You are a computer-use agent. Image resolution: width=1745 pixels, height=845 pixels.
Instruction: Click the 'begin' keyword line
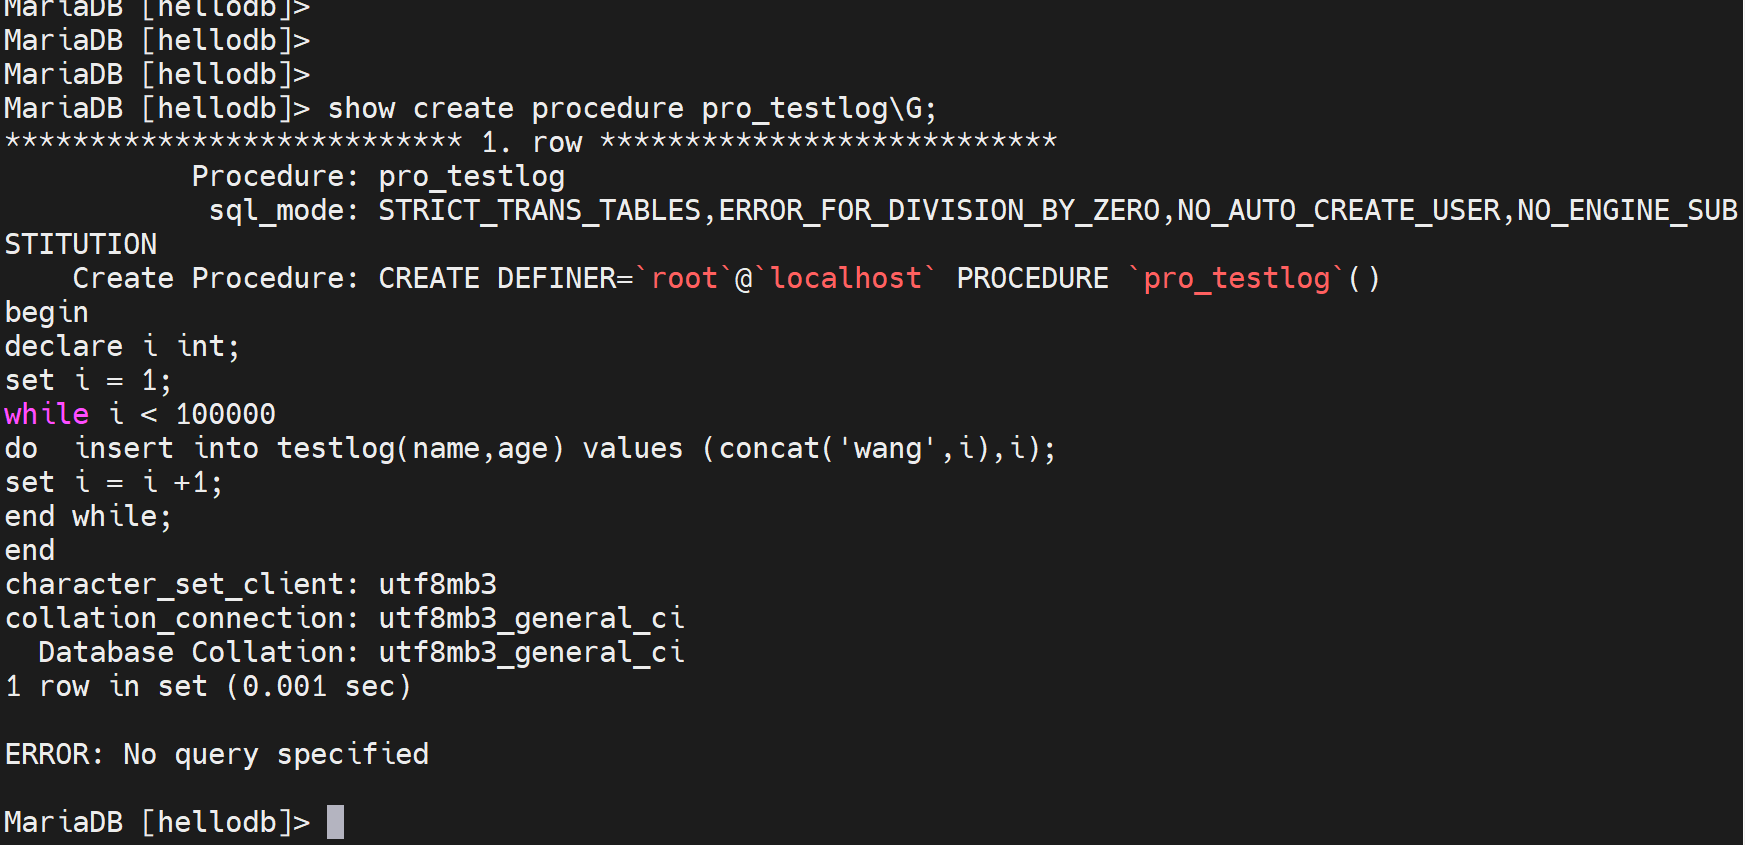pos(46,312)
